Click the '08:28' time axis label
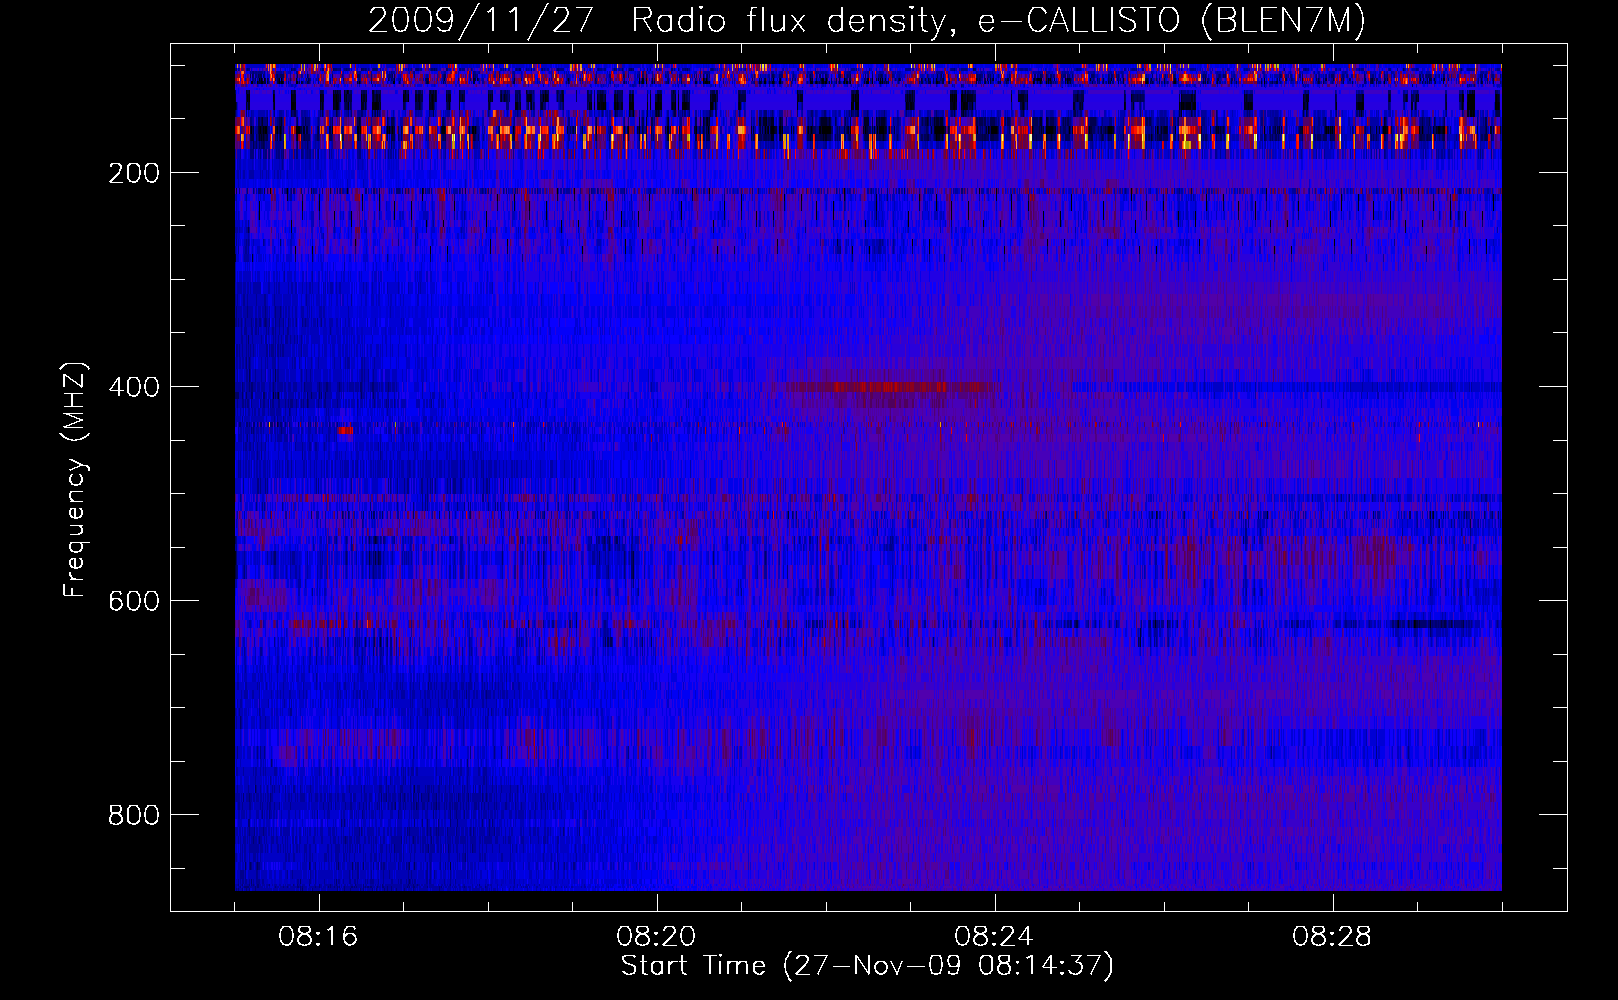Screen dimensions: 1618x1000 tap(1332, 937)
